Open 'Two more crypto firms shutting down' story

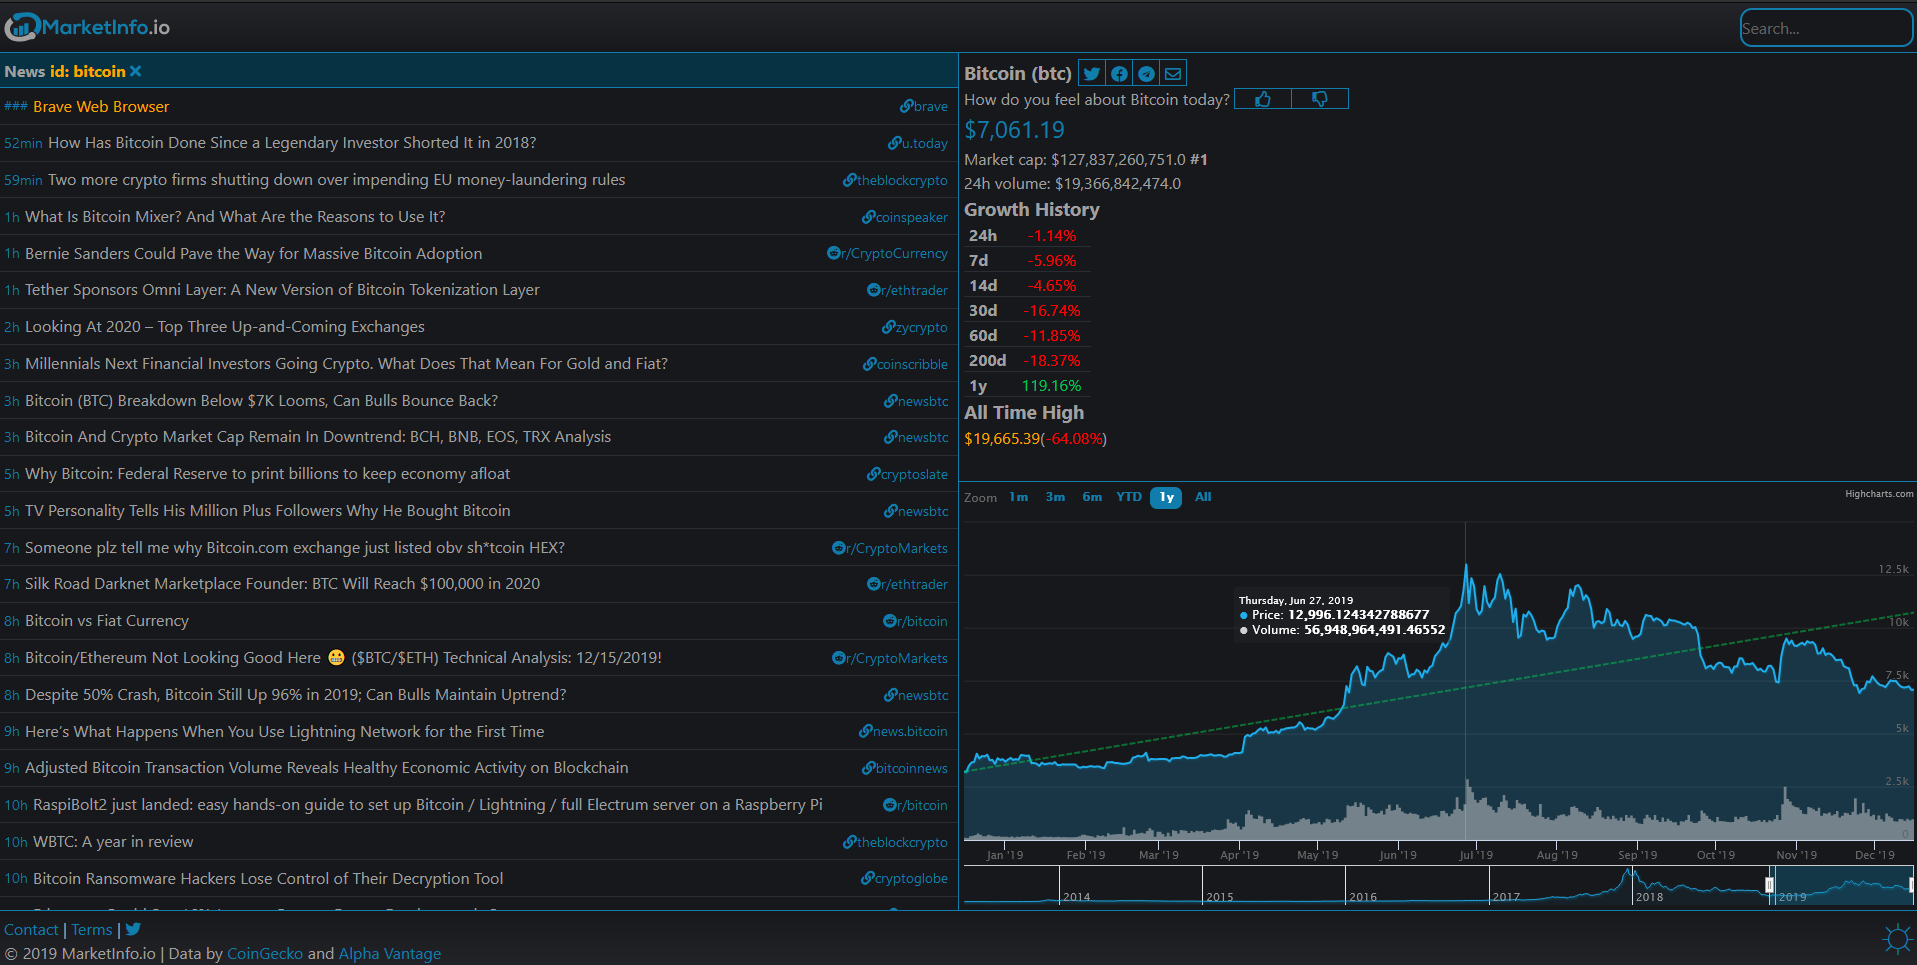pos(336,180)
